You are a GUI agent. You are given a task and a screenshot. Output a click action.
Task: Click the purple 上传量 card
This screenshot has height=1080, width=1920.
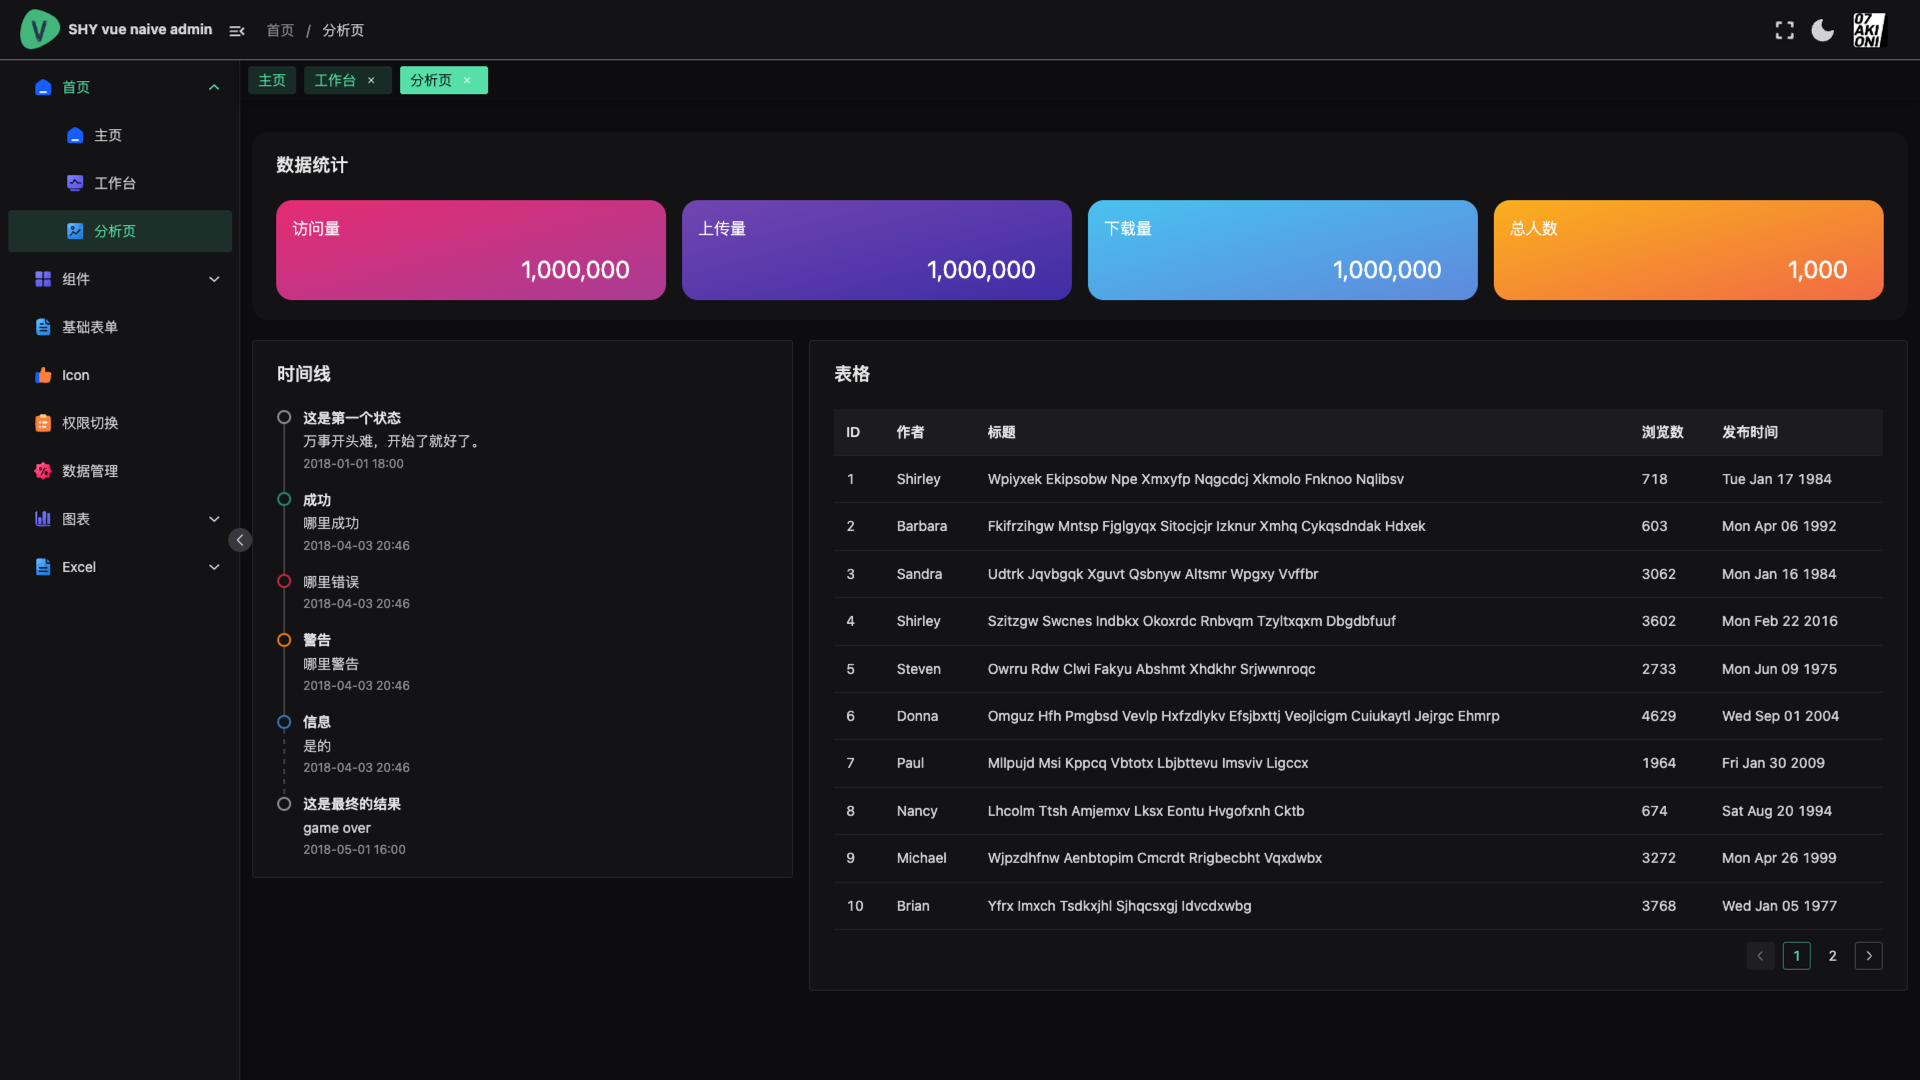click(877, 250)
